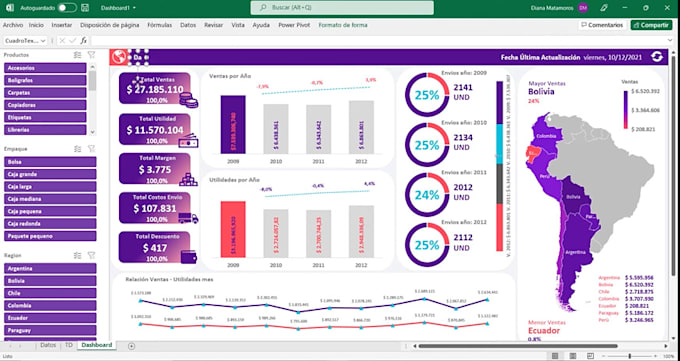This screenshot has width=680, height=361.
Task: Select Paquete pequeno in Empaque slicer
Action: [x=50, y=236]
